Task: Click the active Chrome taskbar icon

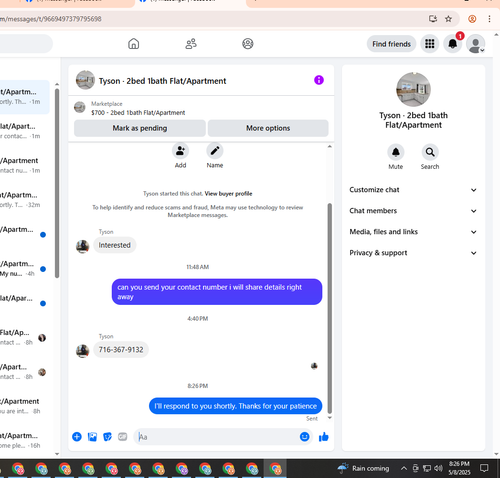Action: click(x=275, y=469)
